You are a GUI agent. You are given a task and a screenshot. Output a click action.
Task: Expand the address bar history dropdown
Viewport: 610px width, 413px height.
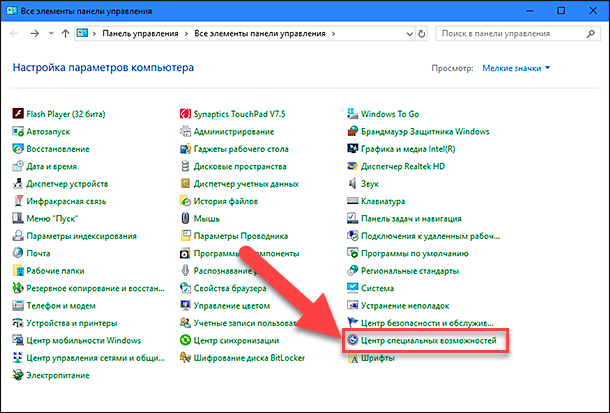(409, 34)
